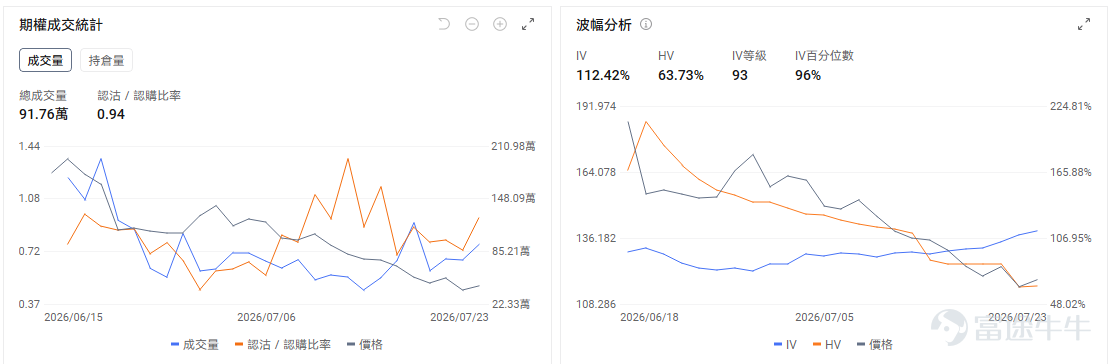Toggle the 價格 legend in 波幅分析
The height and width of the screenshot is (364, 1111).
874,345
